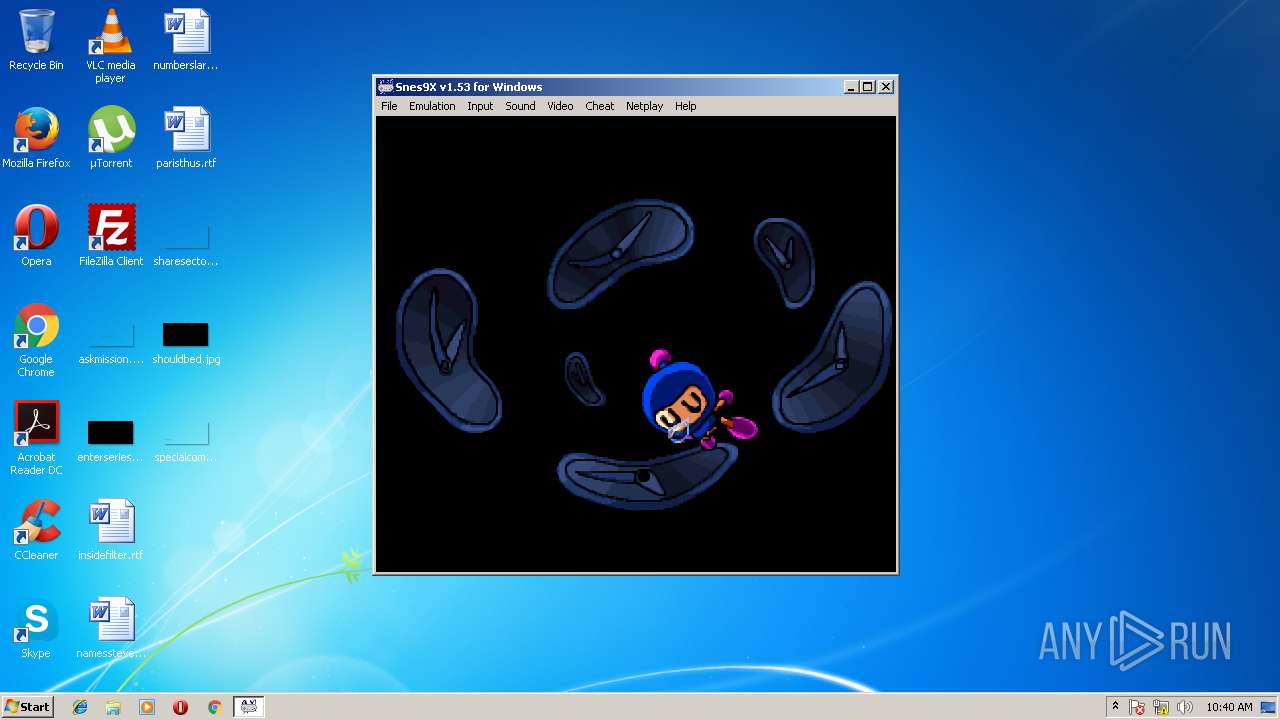
Task: Show hidden system tray icons
Action: [x=1115, y=707]
